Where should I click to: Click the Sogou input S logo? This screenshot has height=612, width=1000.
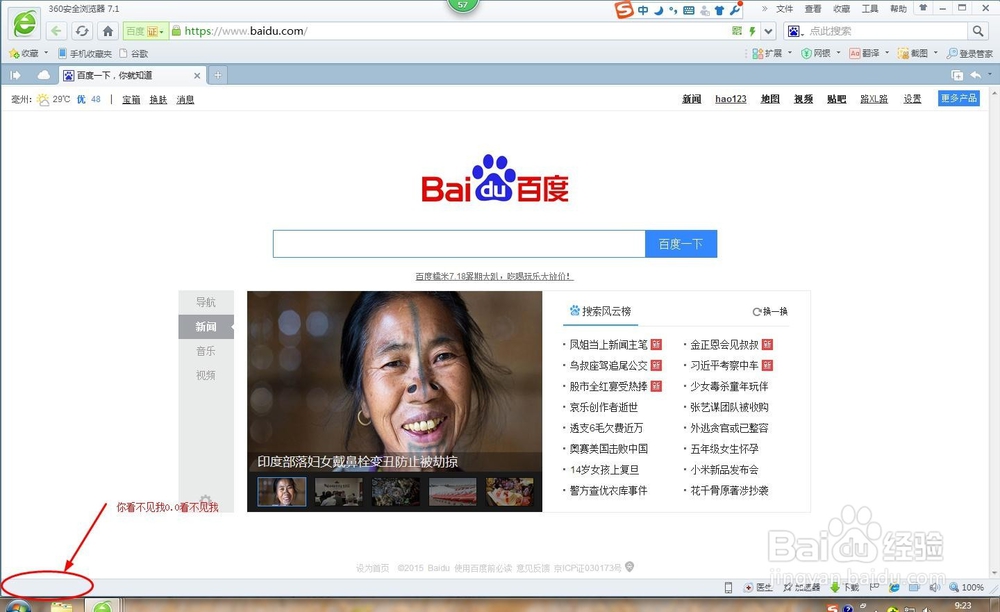coord(624,10)
